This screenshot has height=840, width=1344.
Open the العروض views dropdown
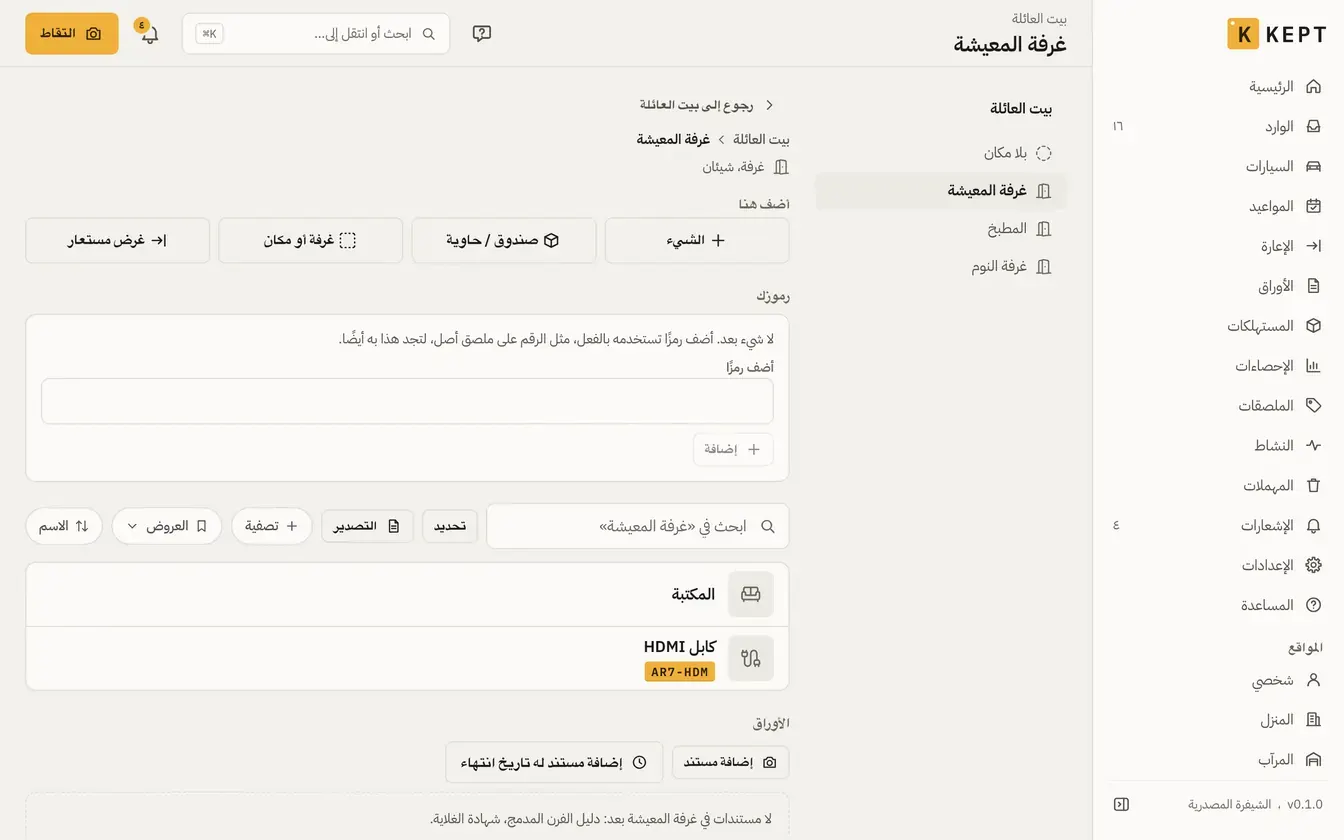pyautogui.click(x=167, y=526)
